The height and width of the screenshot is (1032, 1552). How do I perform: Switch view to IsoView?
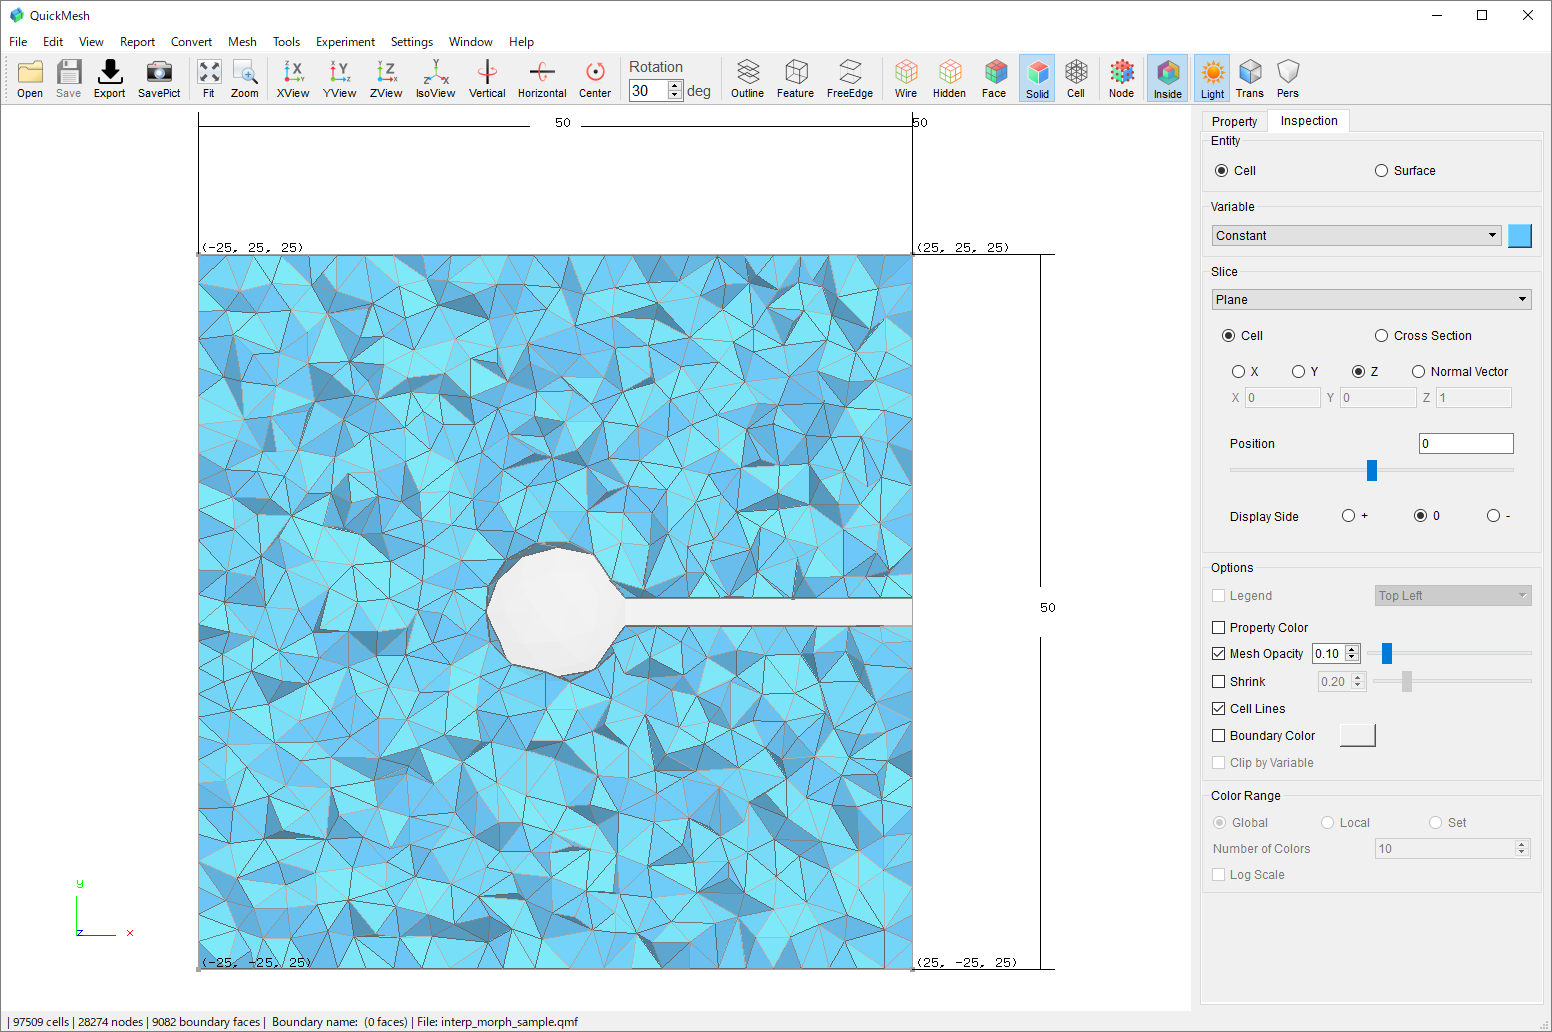[435, 78]
